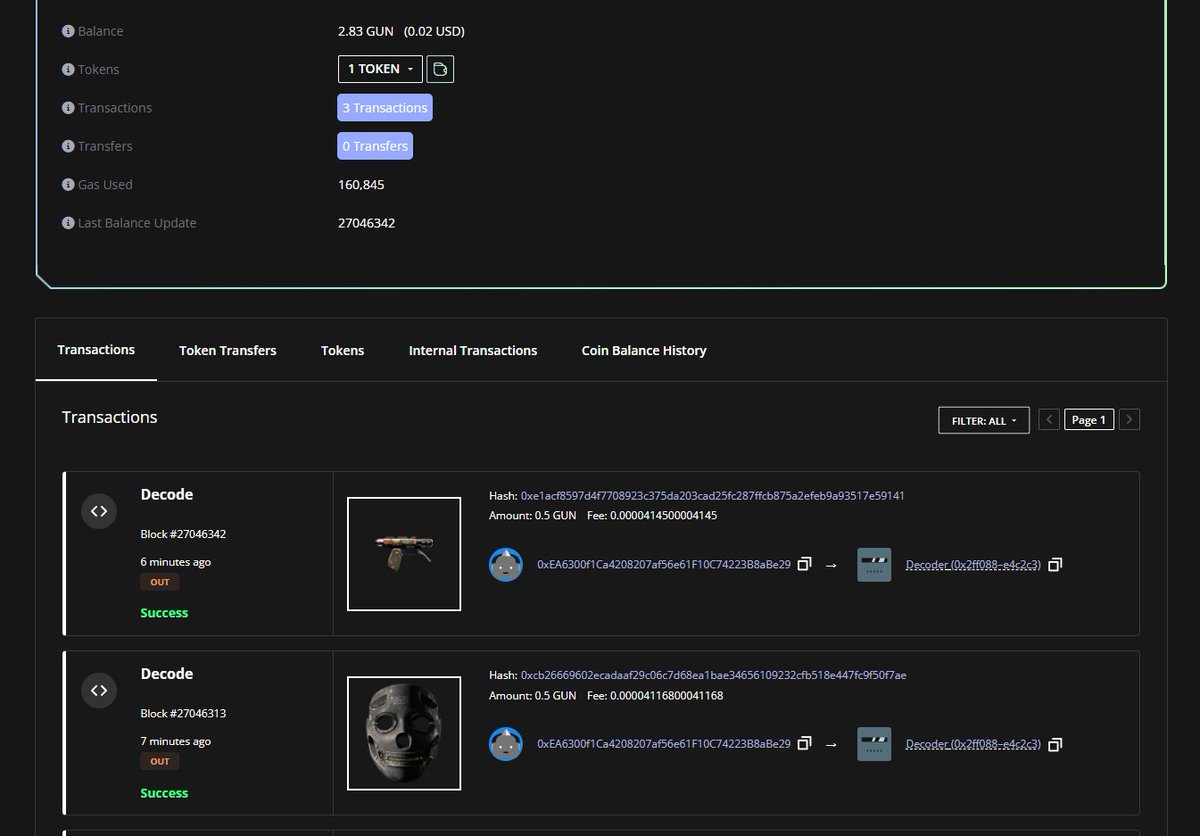The image size is (1200, 836).
Task: Open transaction hash starting 0xcb26669602
Action: [x=714, y=675]
